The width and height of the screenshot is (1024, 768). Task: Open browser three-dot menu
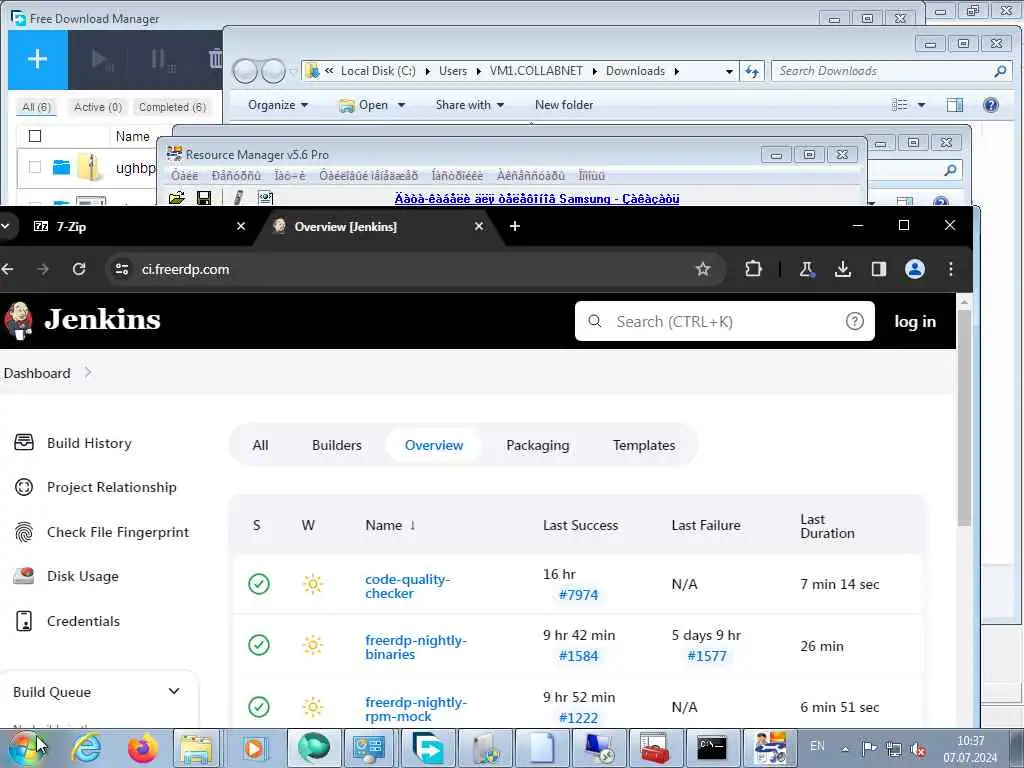click(x=951, y=269)
